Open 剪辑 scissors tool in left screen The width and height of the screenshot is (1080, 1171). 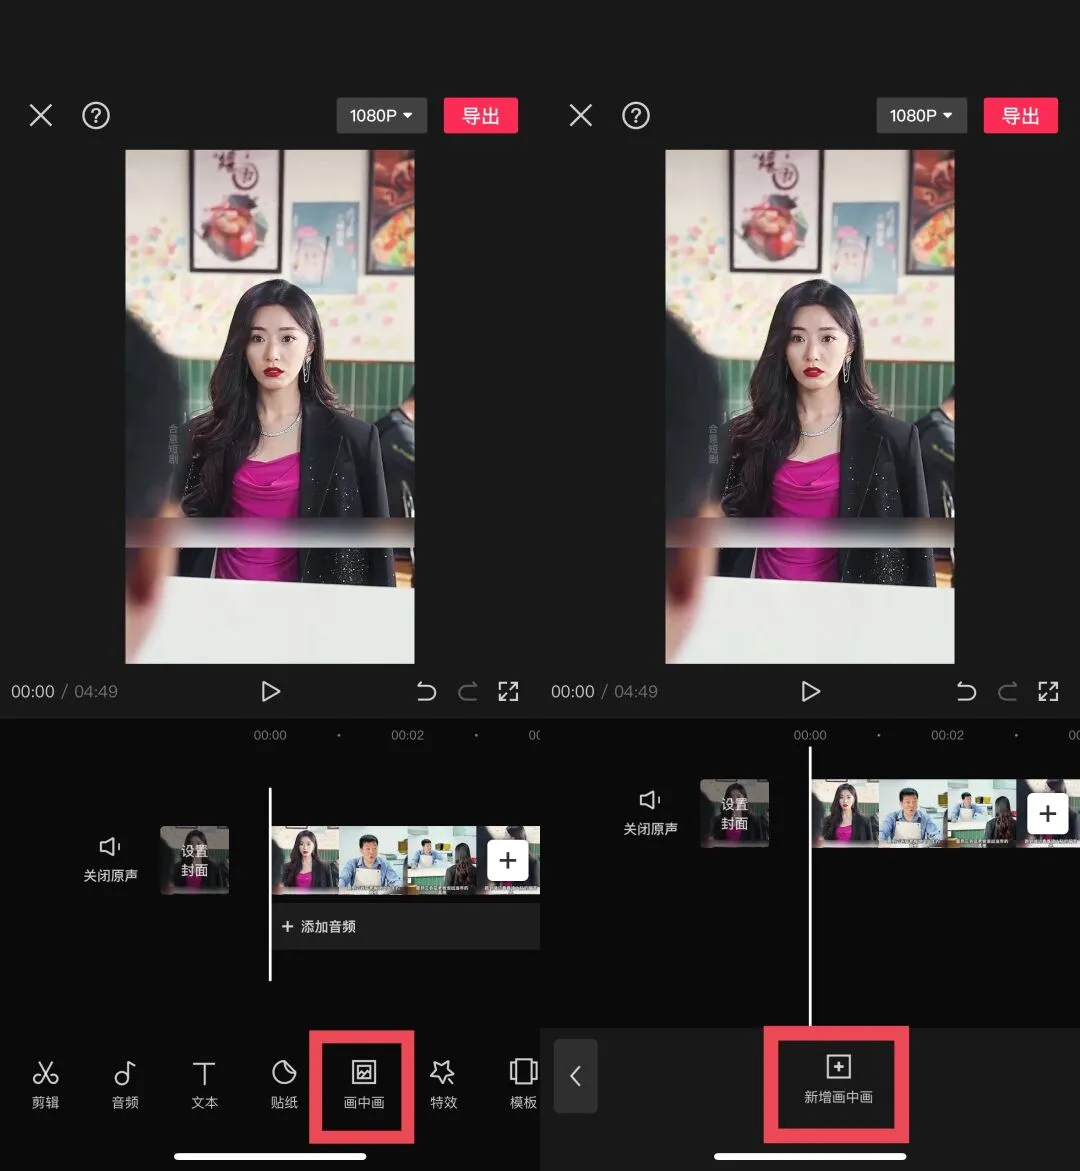[45, 1084]
